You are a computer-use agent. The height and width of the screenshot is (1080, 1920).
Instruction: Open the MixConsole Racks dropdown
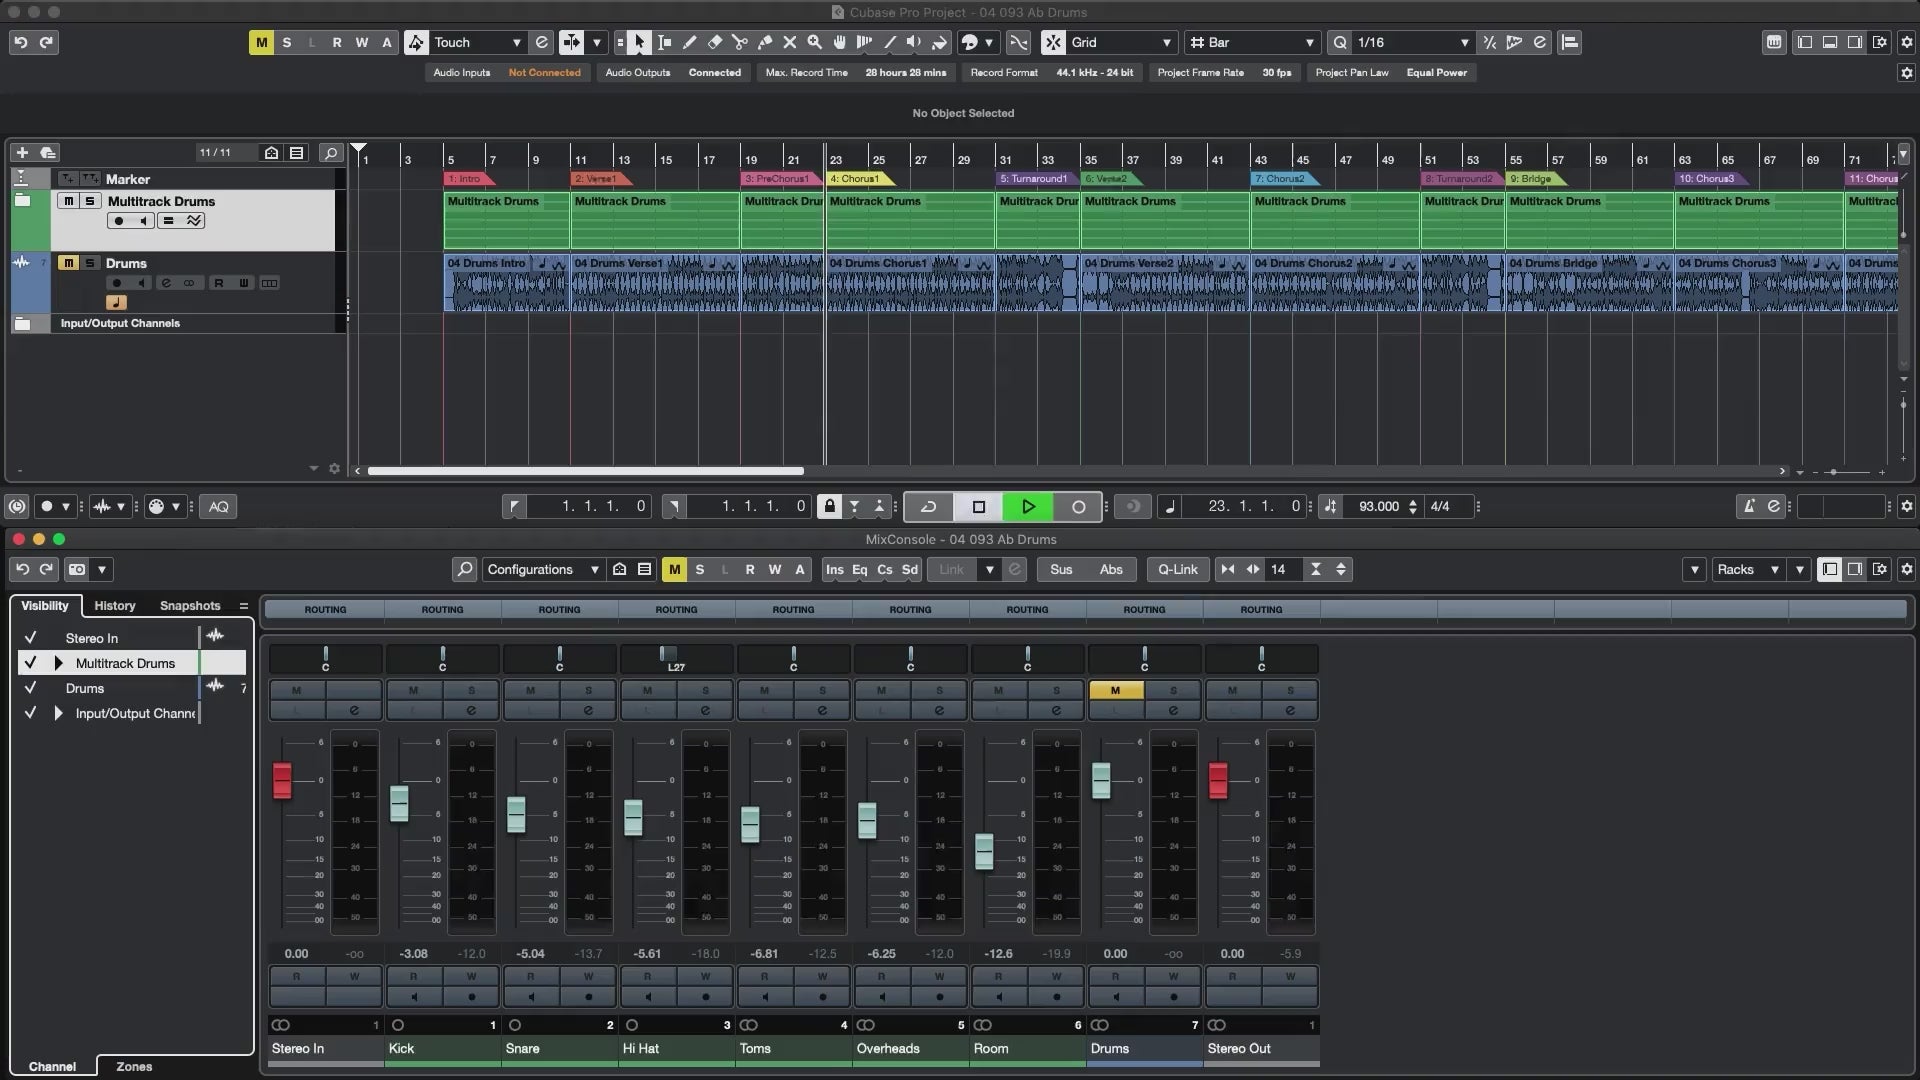pyautogui.click(x=1746, y=569)
